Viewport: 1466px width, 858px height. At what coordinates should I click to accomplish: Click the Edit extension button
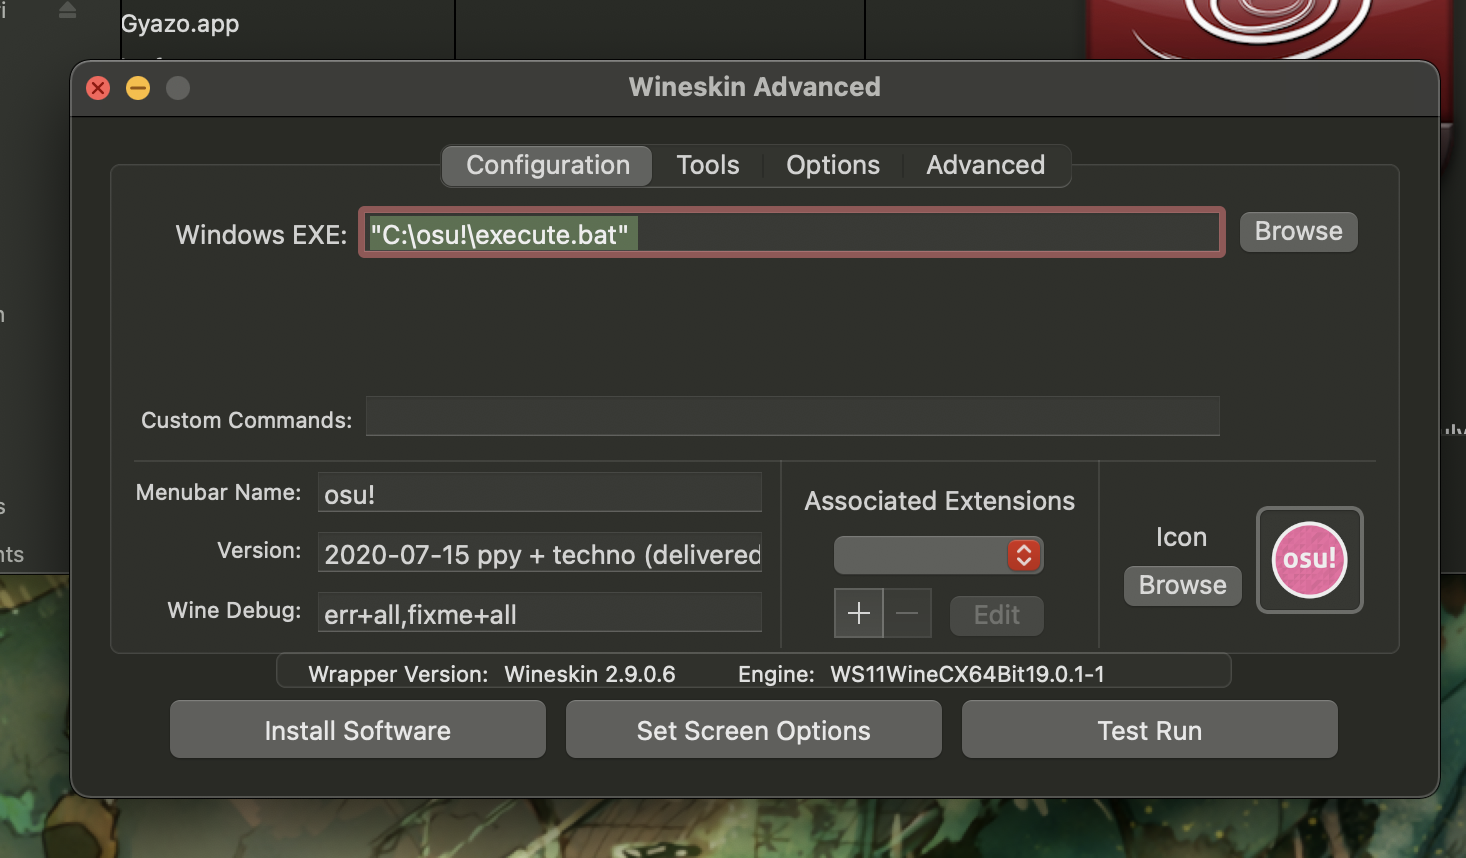[x=997, y=615]
